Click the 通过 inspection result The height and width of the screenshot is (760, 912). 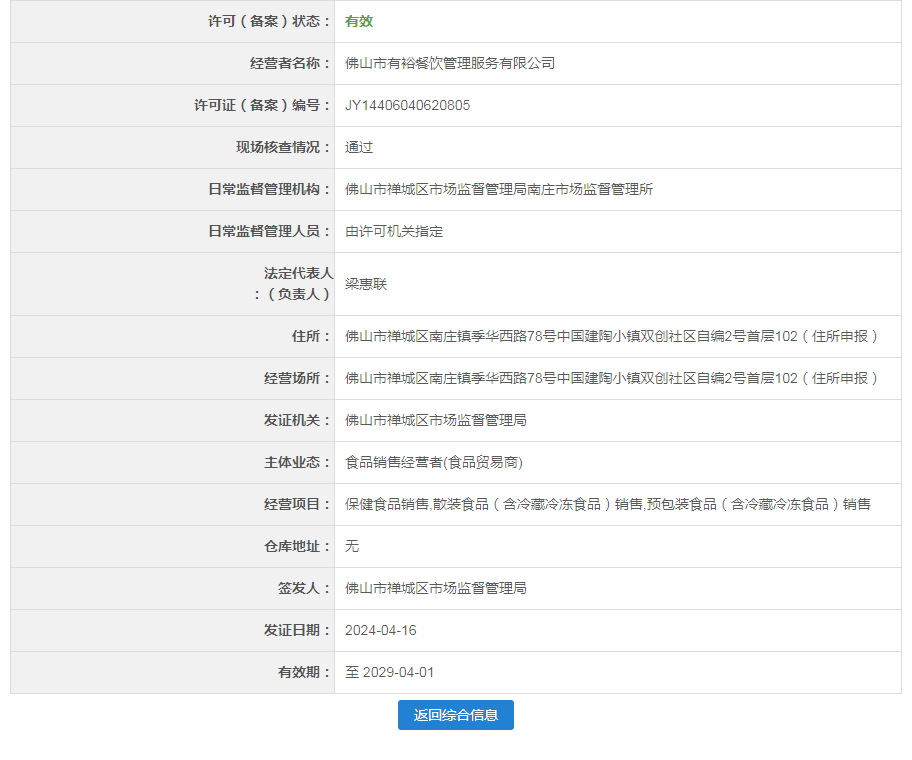click(359, 148)
